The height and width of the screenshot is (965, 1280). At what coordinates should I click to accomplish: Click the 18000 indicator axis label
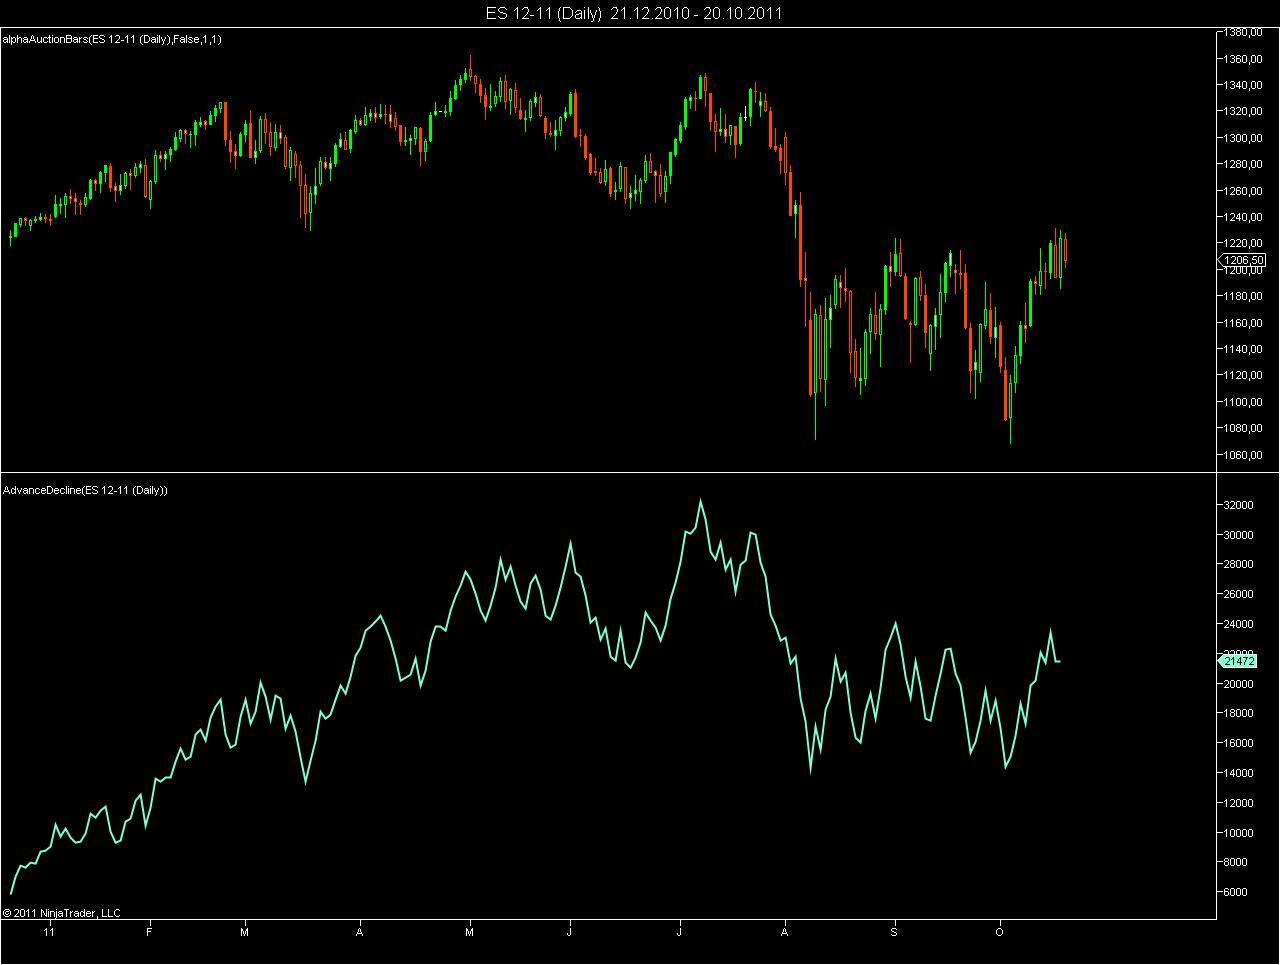point(1240,713)
